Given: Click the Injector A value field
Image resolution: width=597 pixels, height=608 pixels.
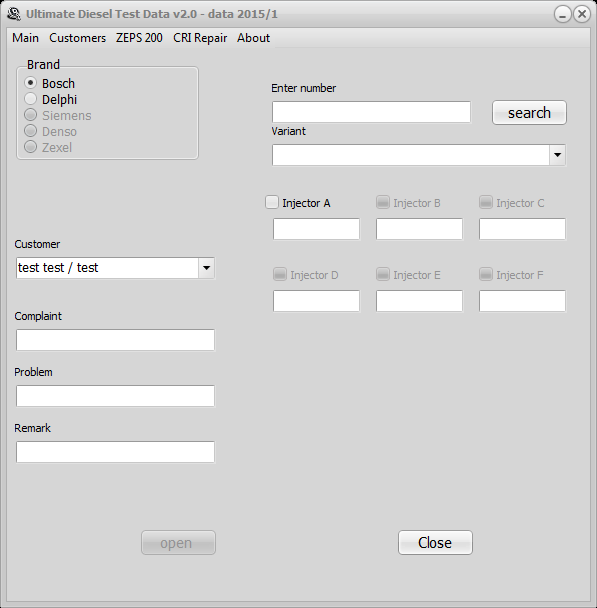Looking at the screenshot, I should coord(316,229).
